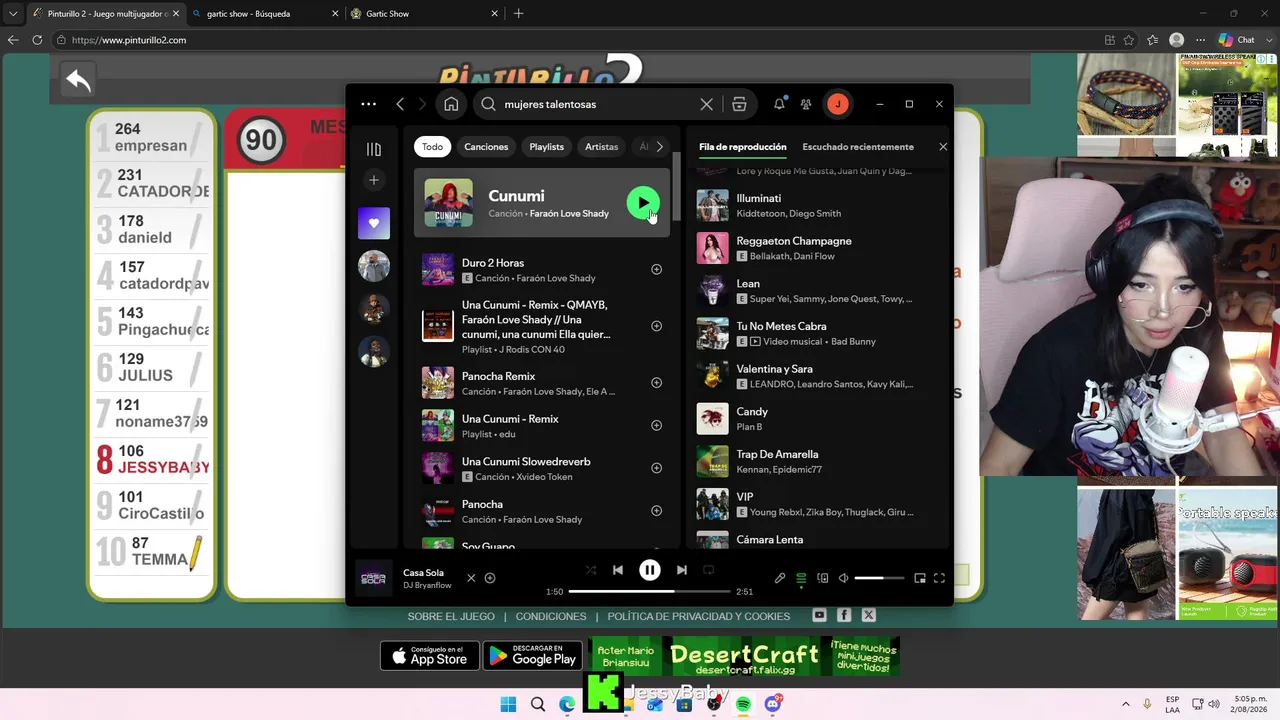Viewport: 1280px width, 720px height.
Task: Show hidden icons in system tray
Action: 1125,705
